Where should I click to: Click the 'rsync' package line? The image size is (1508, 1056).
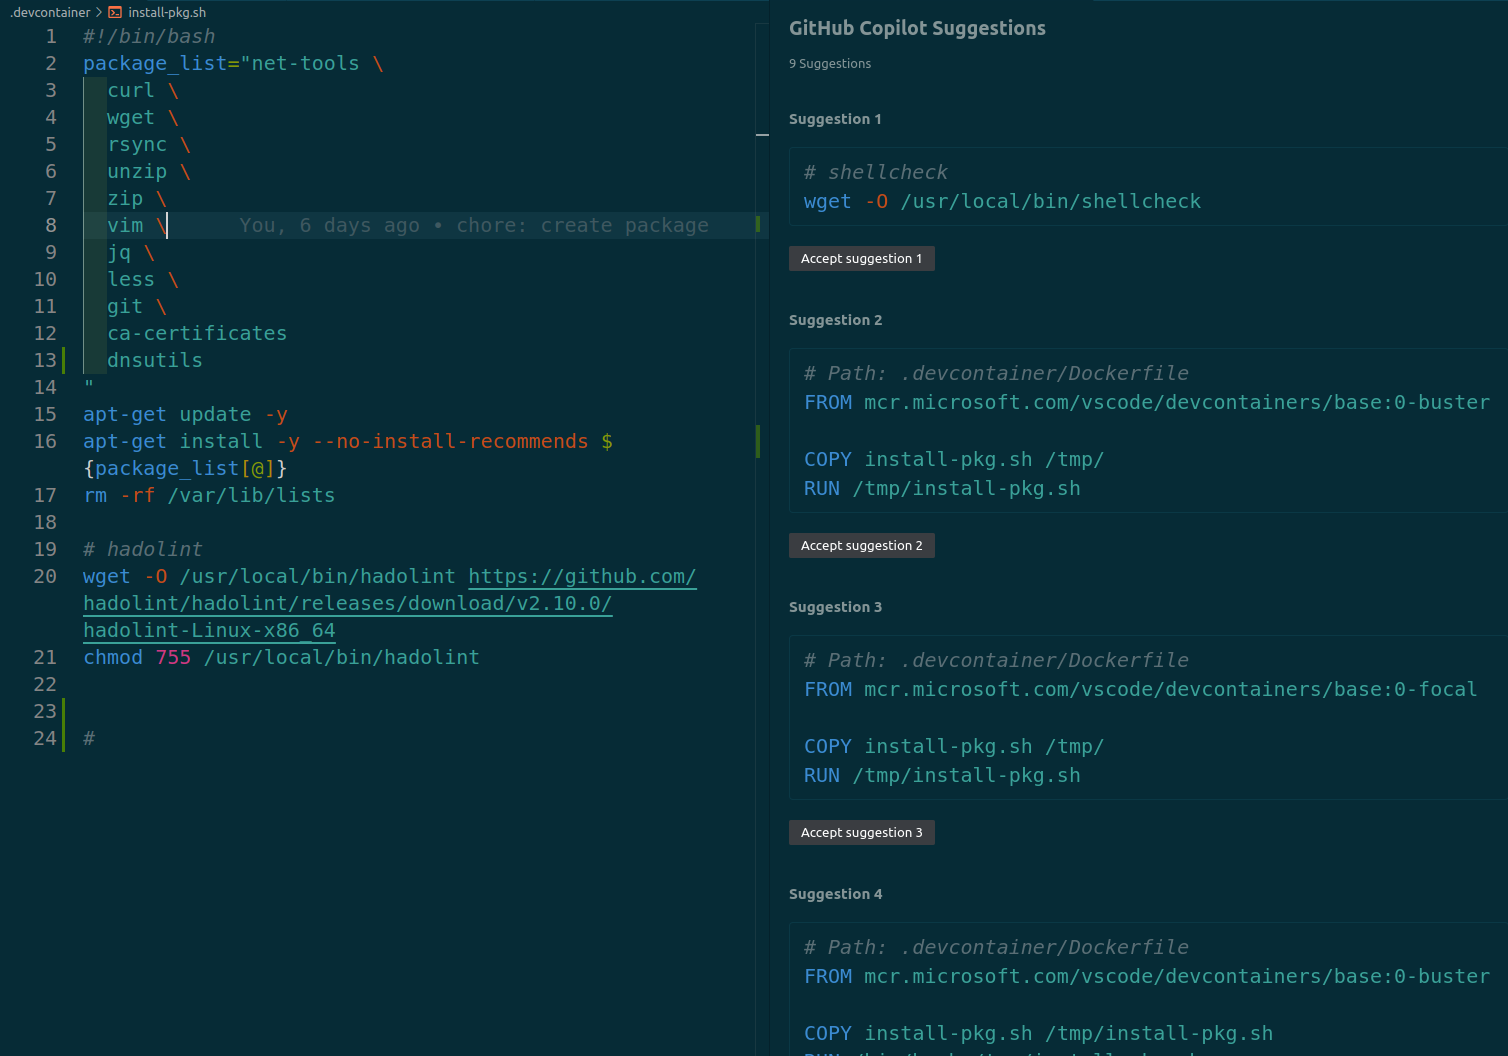click(x=149, y=144)
